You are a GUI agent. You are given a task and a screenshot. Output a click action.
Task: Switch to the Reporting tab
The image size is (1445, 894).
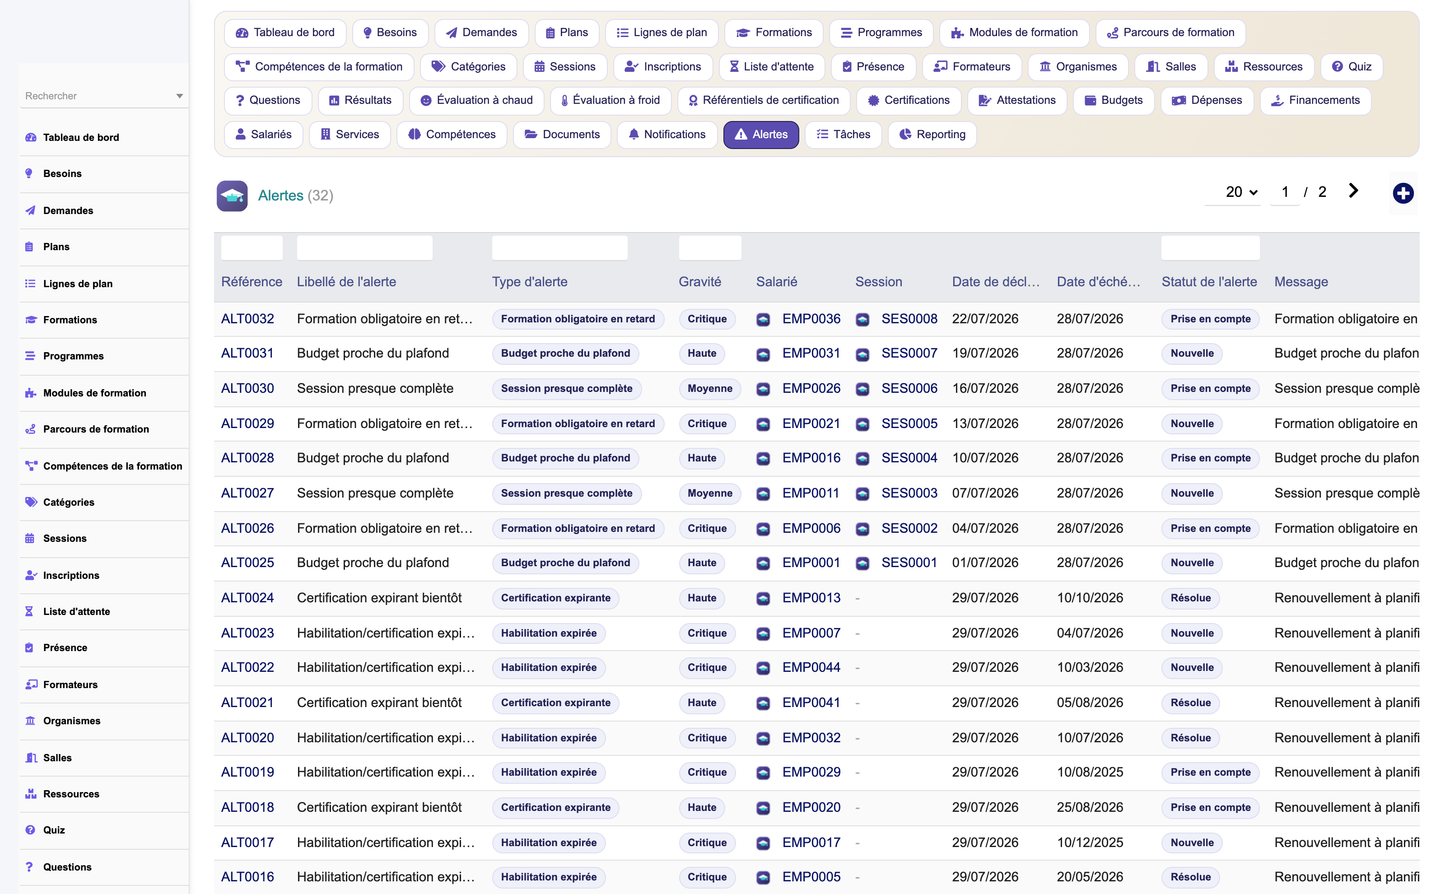pos(932,134)
